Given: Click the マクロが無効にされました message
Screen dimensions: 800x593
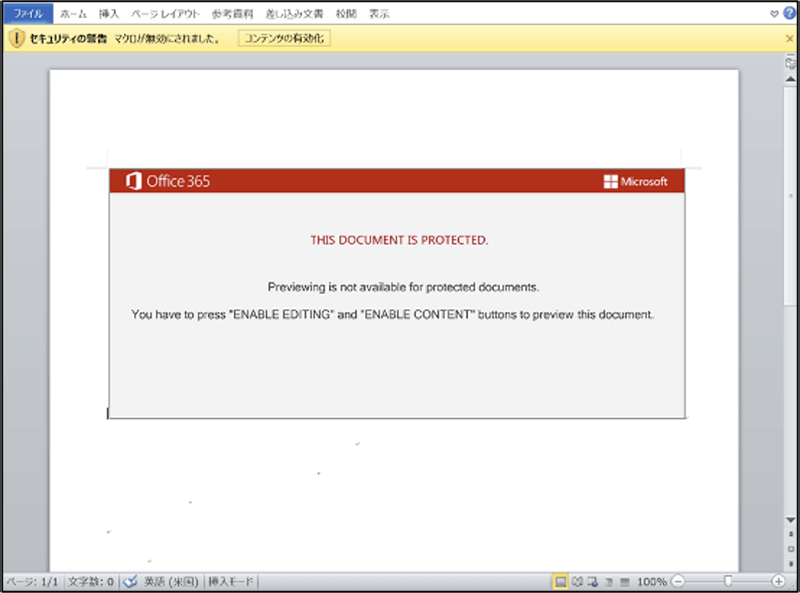Looking at the screenshot, I should (167, 38).
